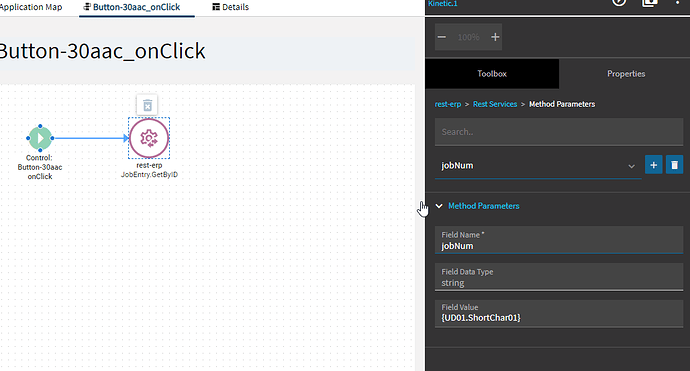The width and height of the screenshot is (690, 371).
Task: Click the Kinetic.1 link in the header
Action: click(x=443, y=4)
